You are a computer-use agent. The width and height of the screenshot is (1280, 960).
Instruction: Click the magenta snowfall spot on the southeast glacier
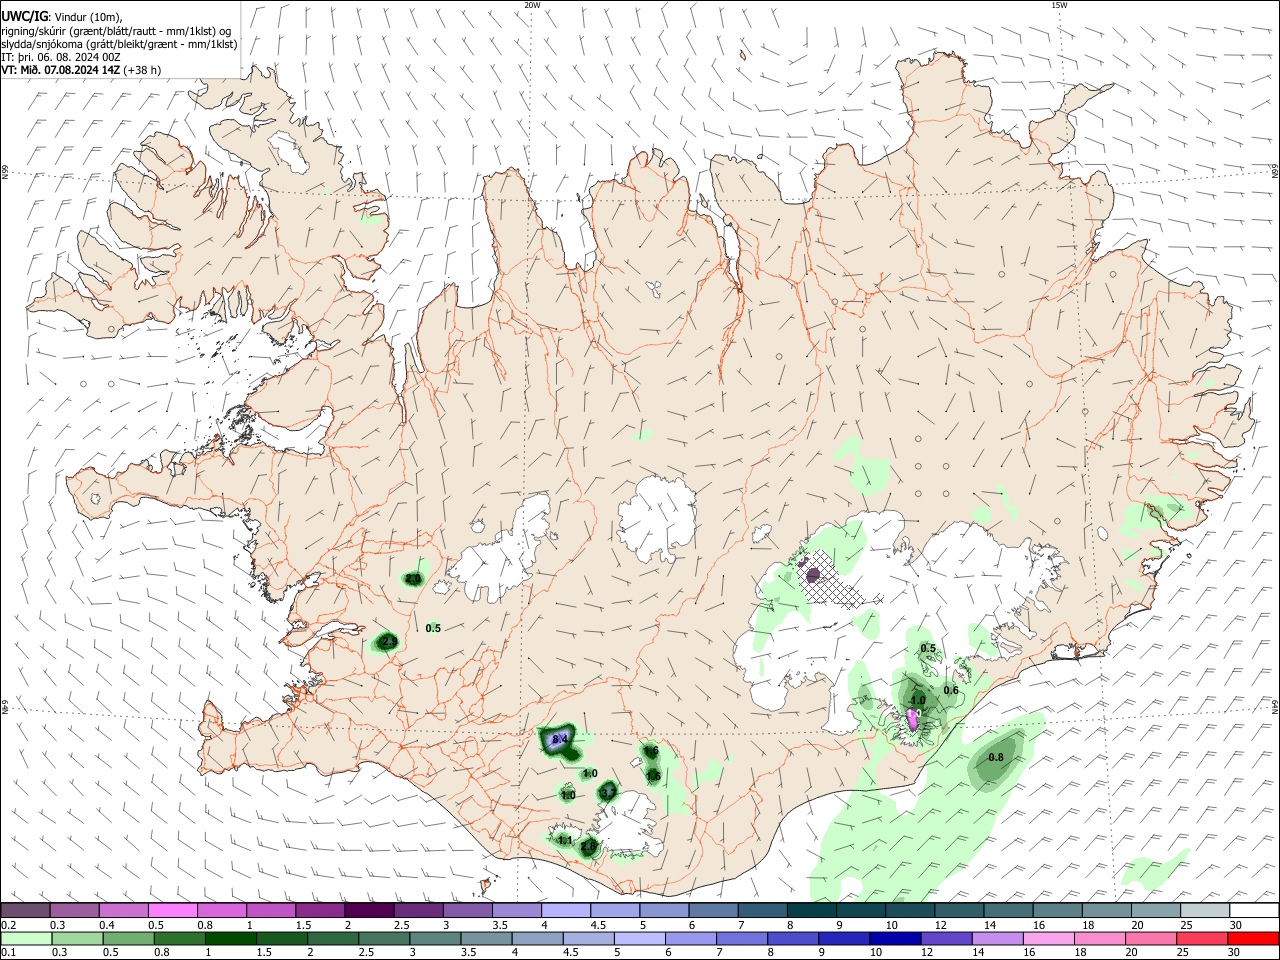pos(912,718)
